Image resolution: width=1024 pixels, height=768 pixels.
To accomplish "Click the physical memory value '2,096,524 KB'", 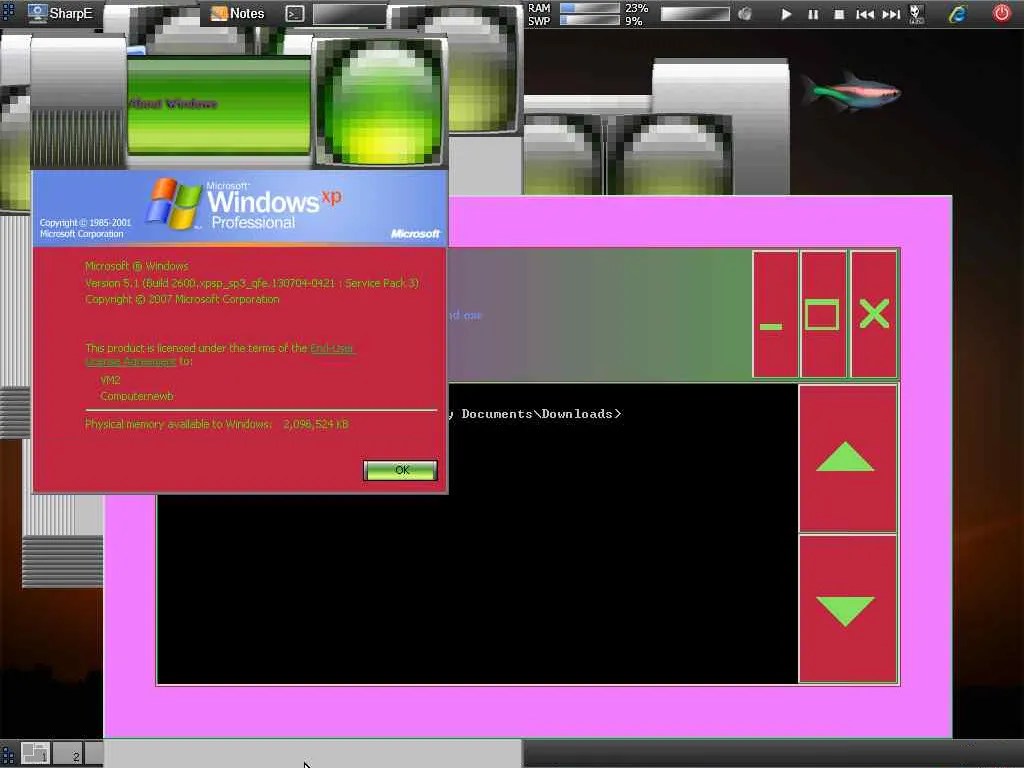I will tap(315, 424).
